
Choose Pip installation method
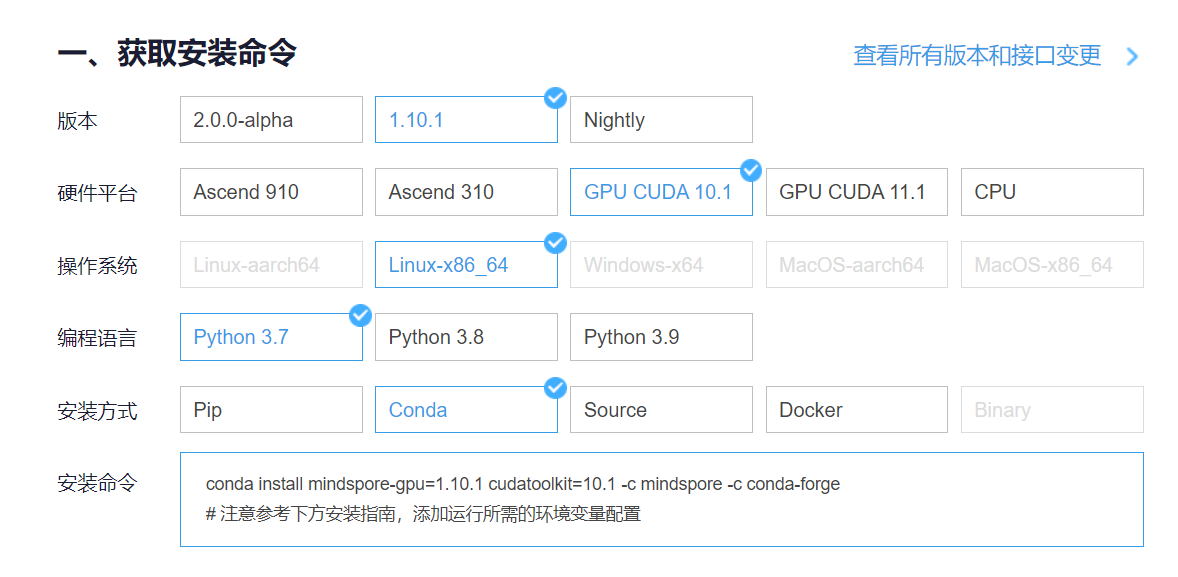point(271,409)
